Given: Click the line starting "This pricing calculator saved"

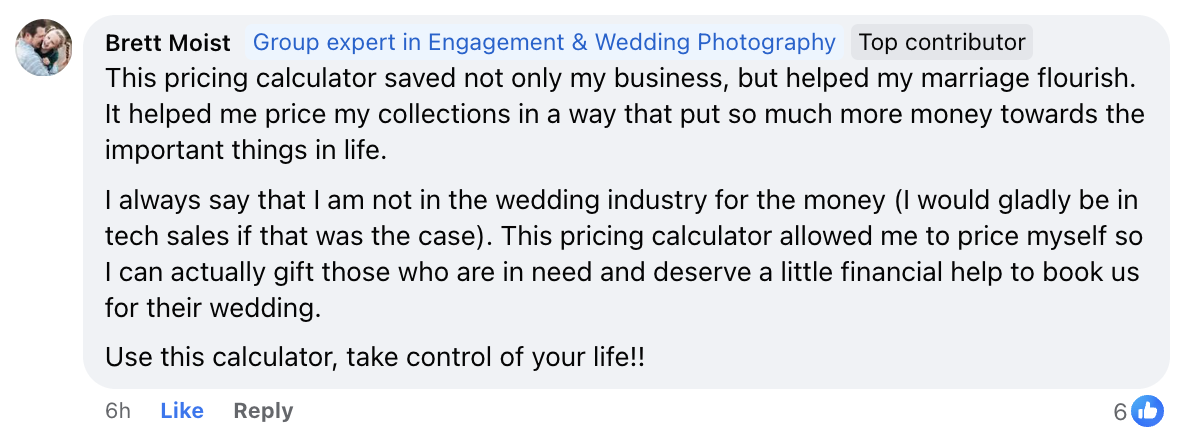Looking at the screenshot, I should pyautogui.click(x=620, y=77).
